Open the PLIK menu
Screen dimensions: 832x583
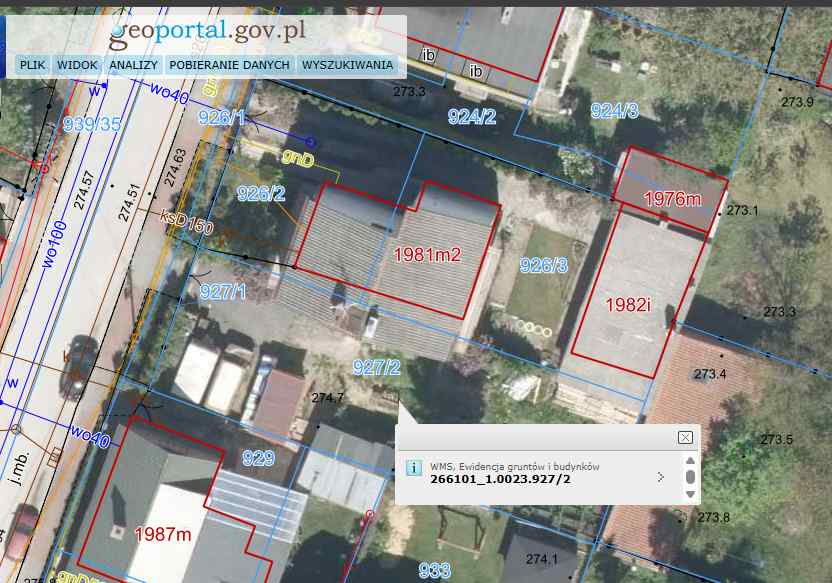click(x=33, y=65)
